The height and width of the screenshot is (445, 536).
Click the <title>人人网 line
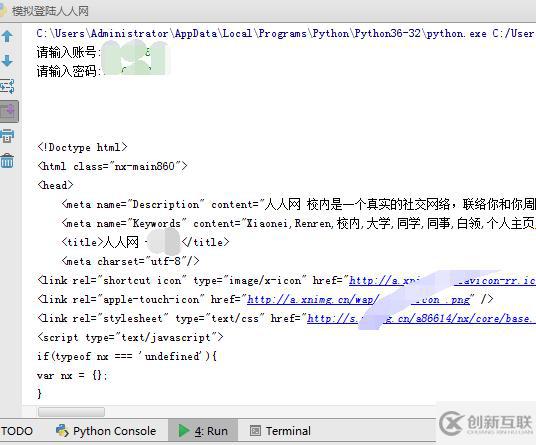pyautogui.click(x=145, y=242)
